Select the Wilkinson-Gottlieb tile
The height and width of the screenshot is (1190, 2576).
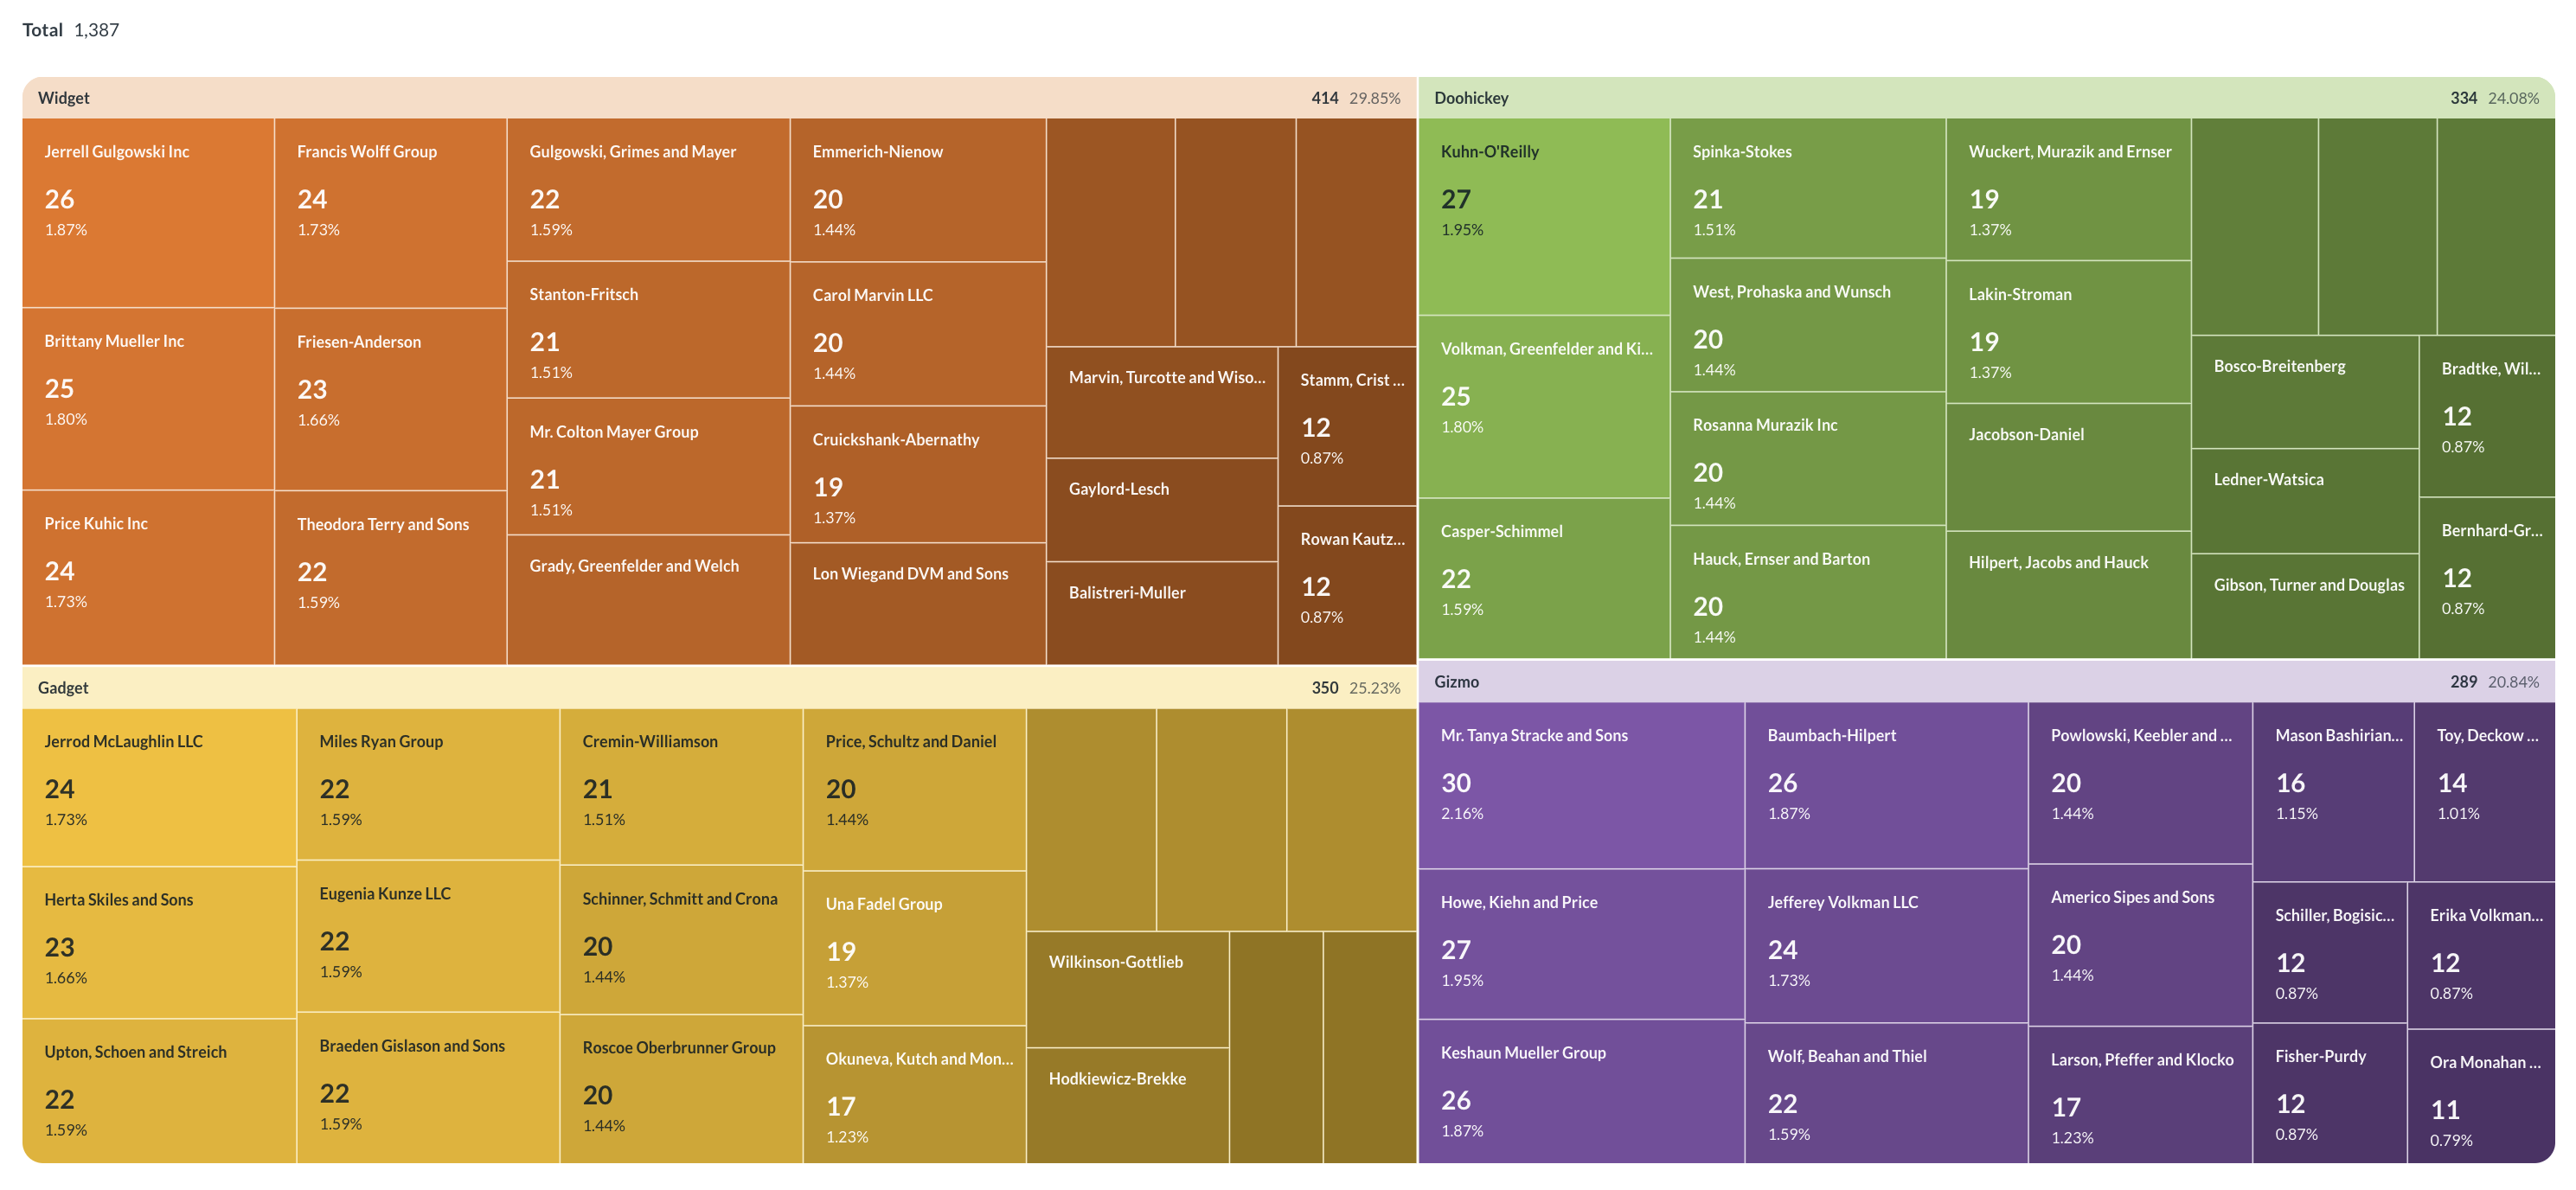tap(1128, 989)
